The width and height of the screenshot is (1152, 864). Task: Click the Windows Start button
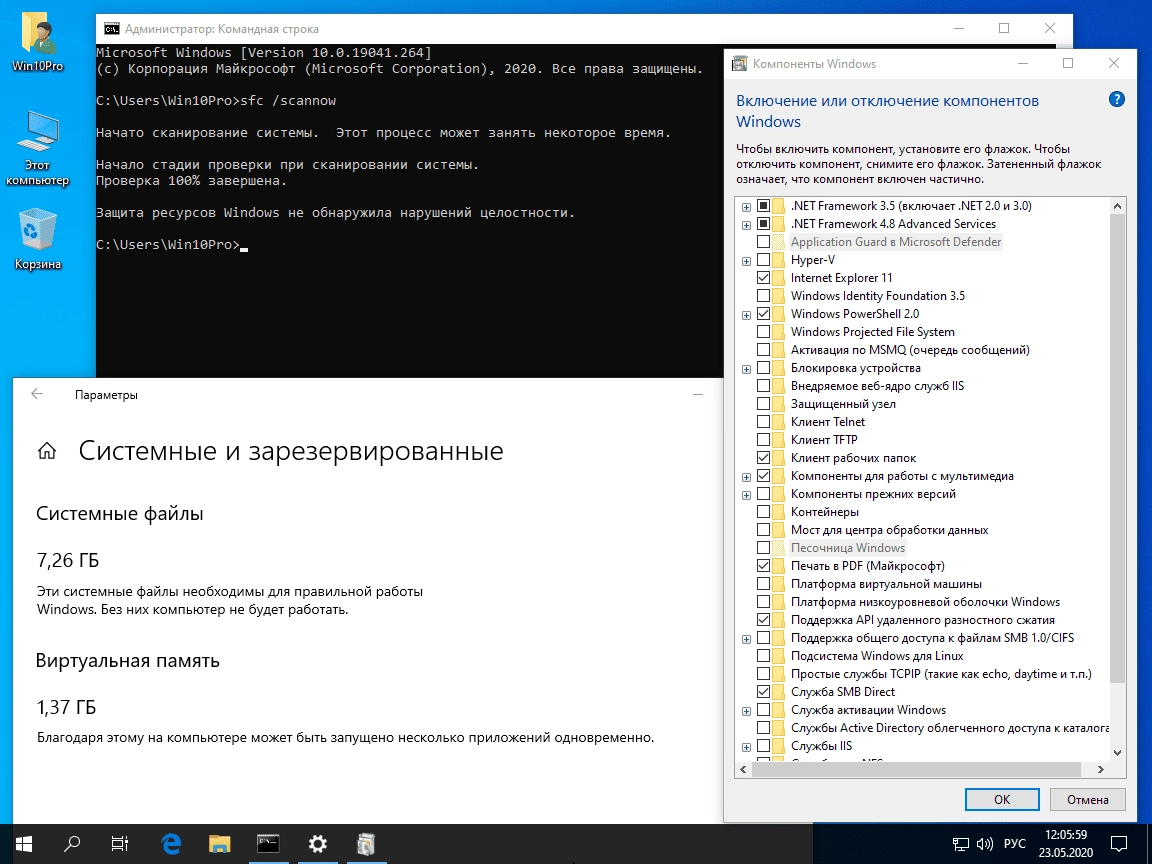[24, 843]
